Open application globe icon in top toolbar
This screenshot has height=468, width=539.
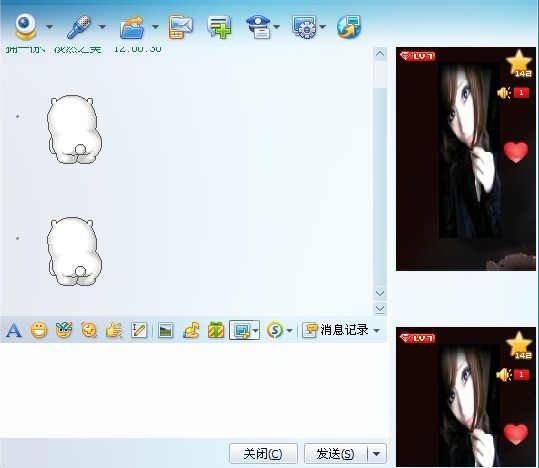pyautogui.click(x=349, y=27)
